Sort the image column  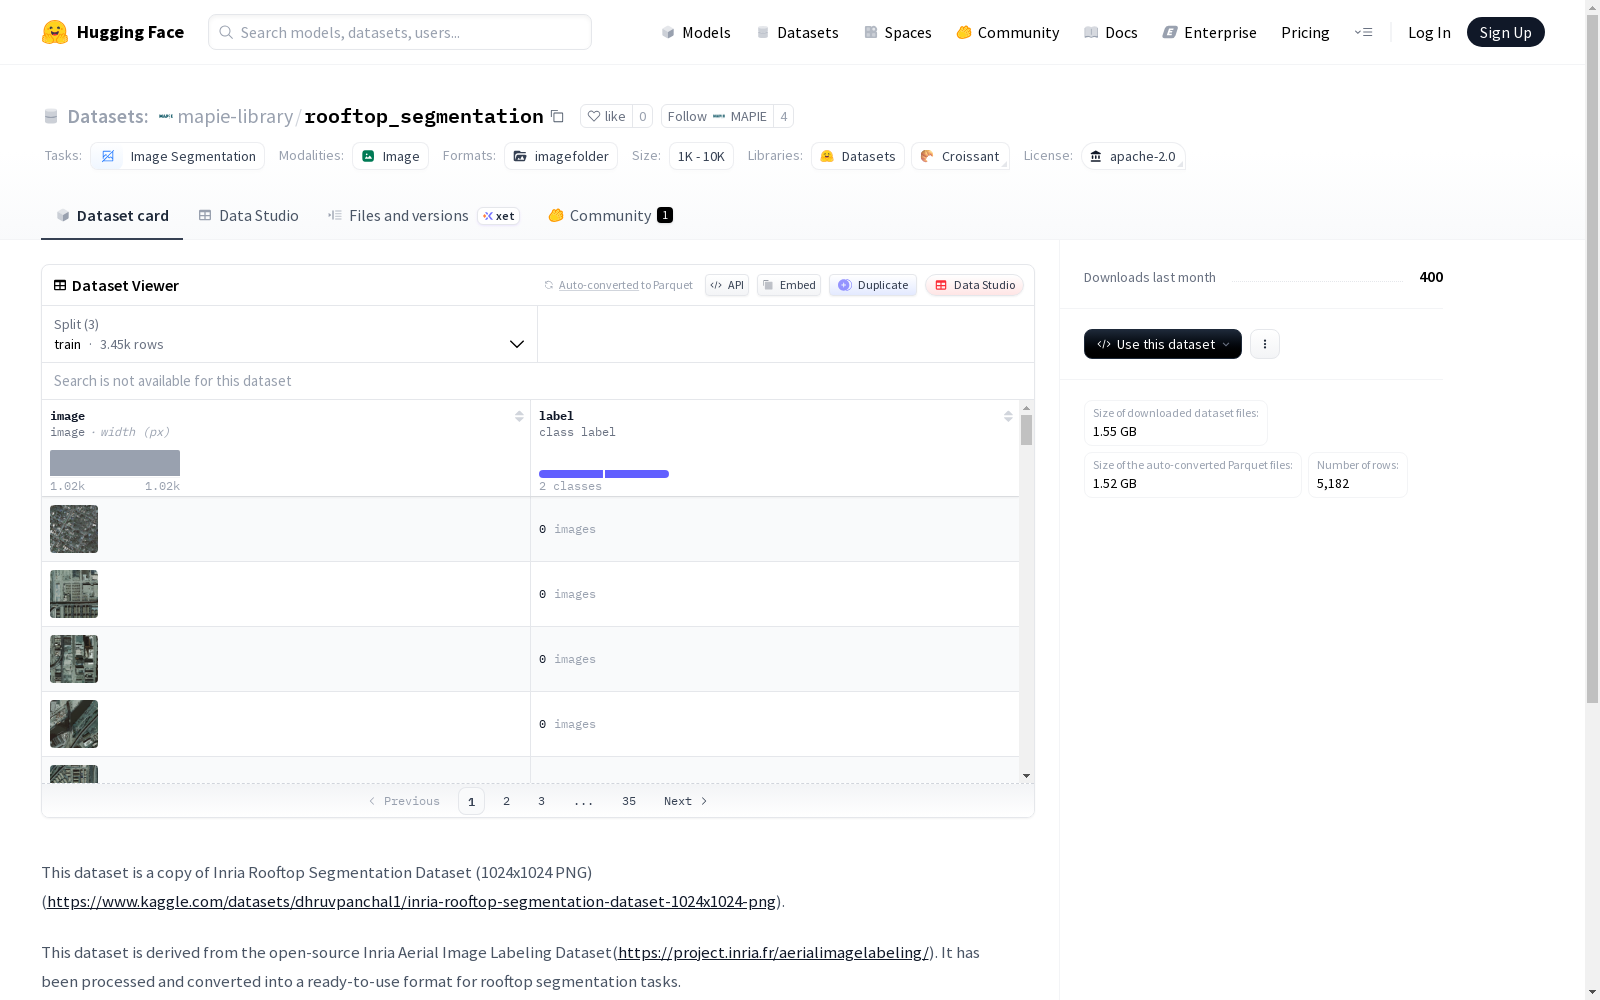(x=519, y=416)
